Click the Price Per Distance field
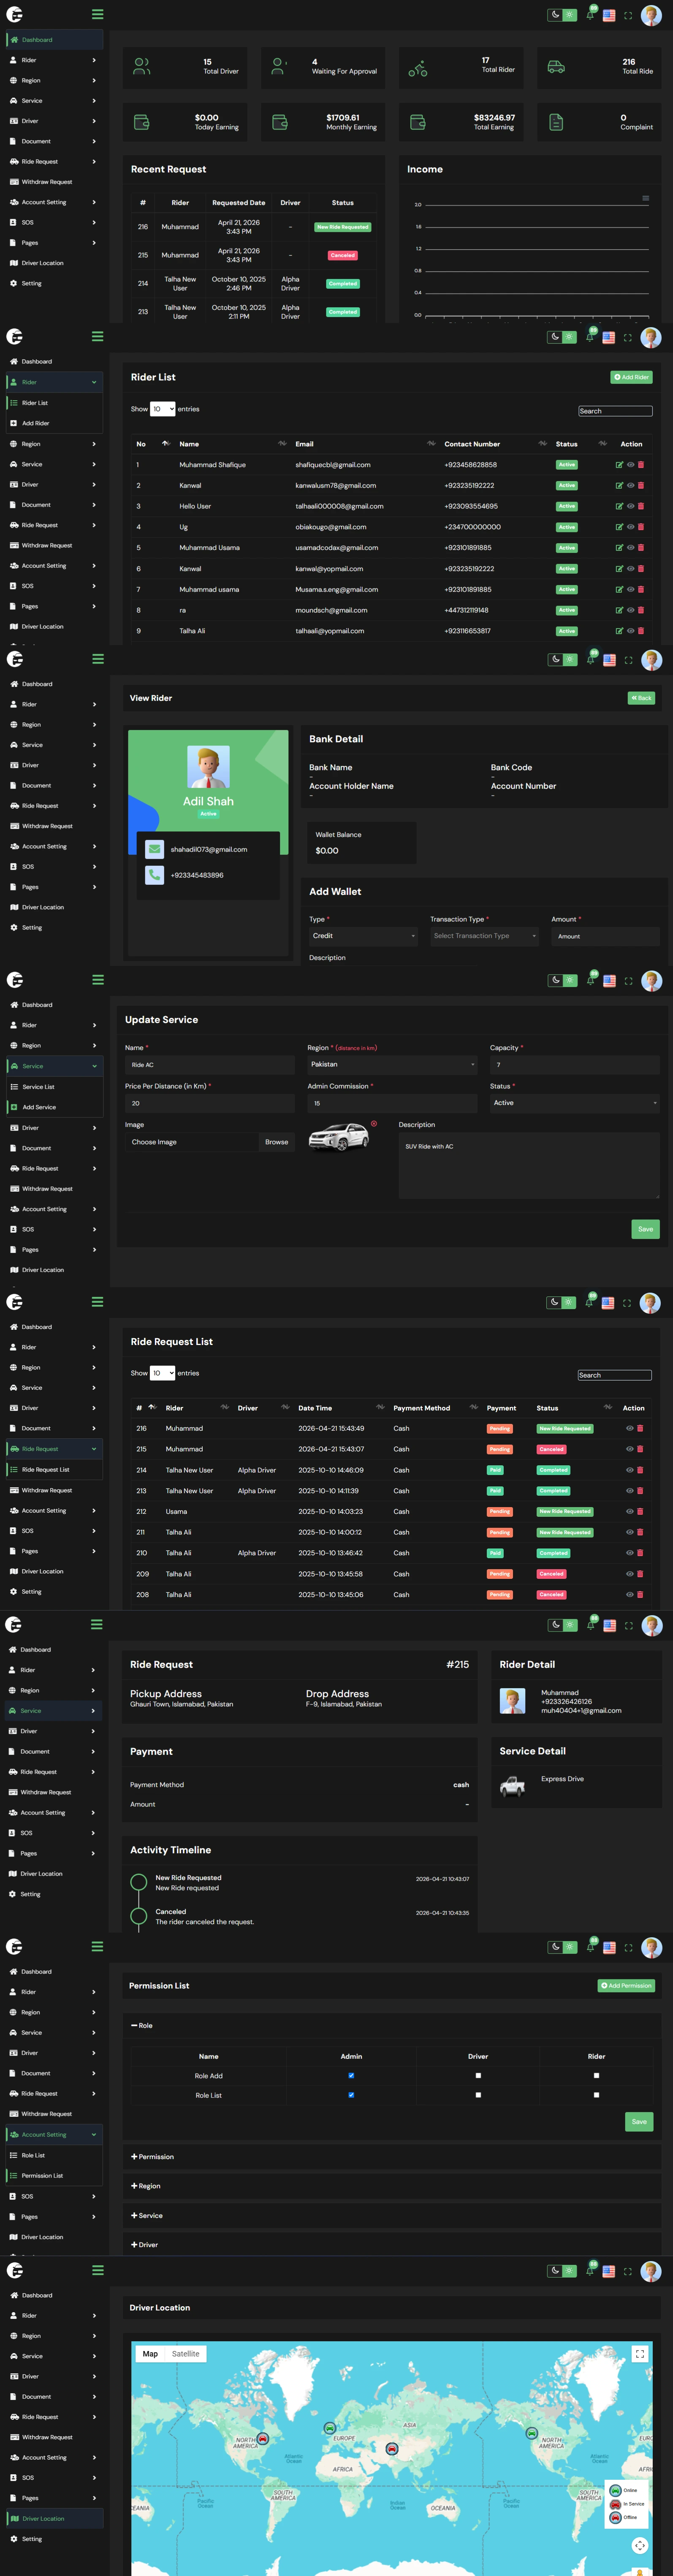 point(210,1103)
